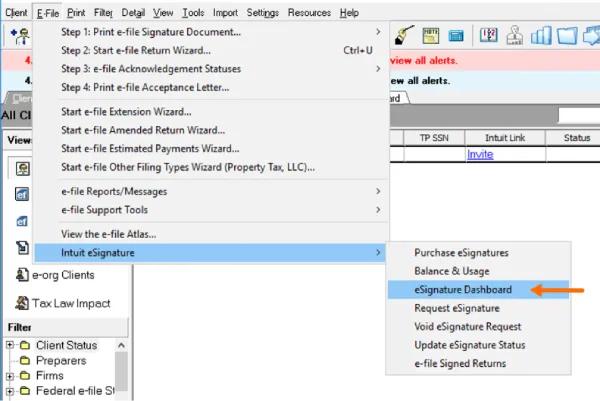
Task: Choose Step 2 Start e-file Return Wizard
Action: (x=211, y=51)
